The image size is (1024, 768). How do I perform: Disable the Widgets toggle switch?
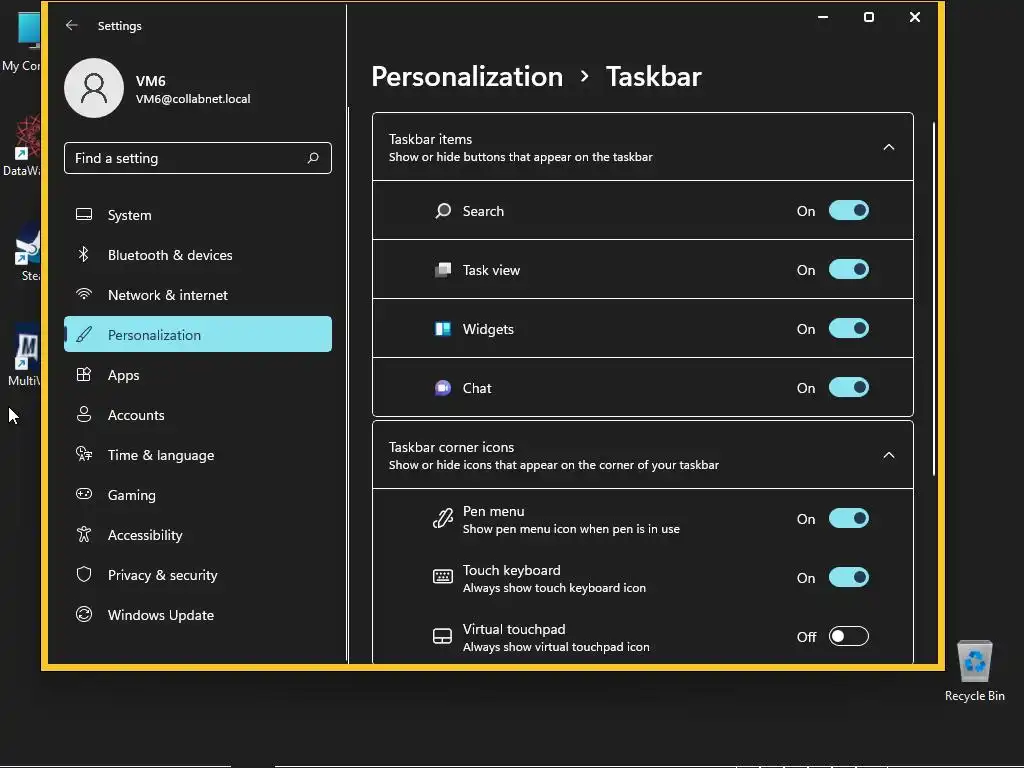pyautogui.click(x=848, y=329)
